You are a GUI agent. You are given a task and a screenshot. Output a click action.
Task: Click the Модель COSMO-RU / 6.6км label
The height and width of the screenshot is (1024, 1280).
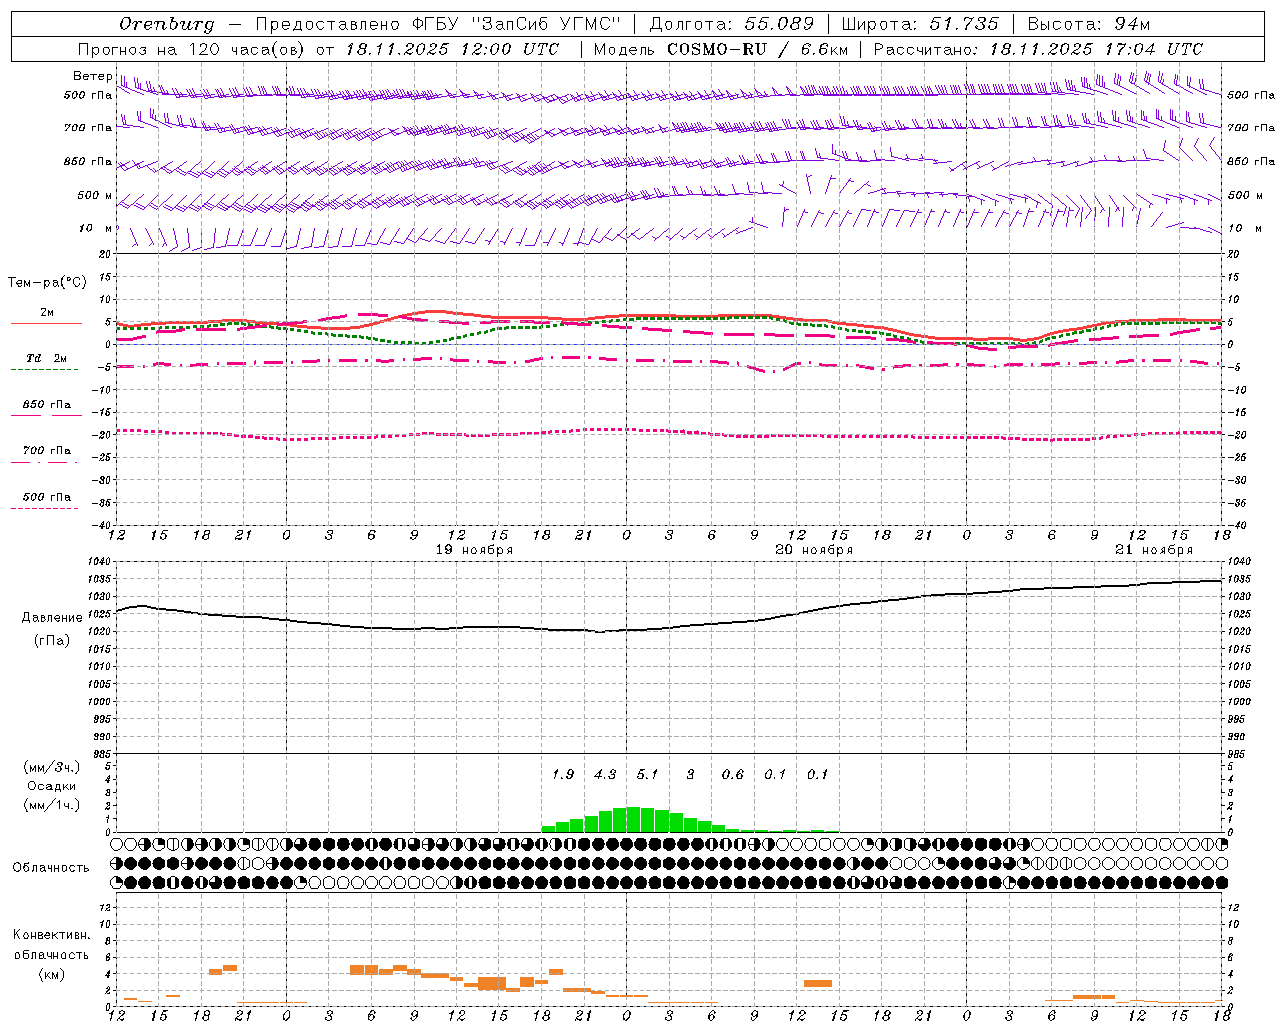720,49
